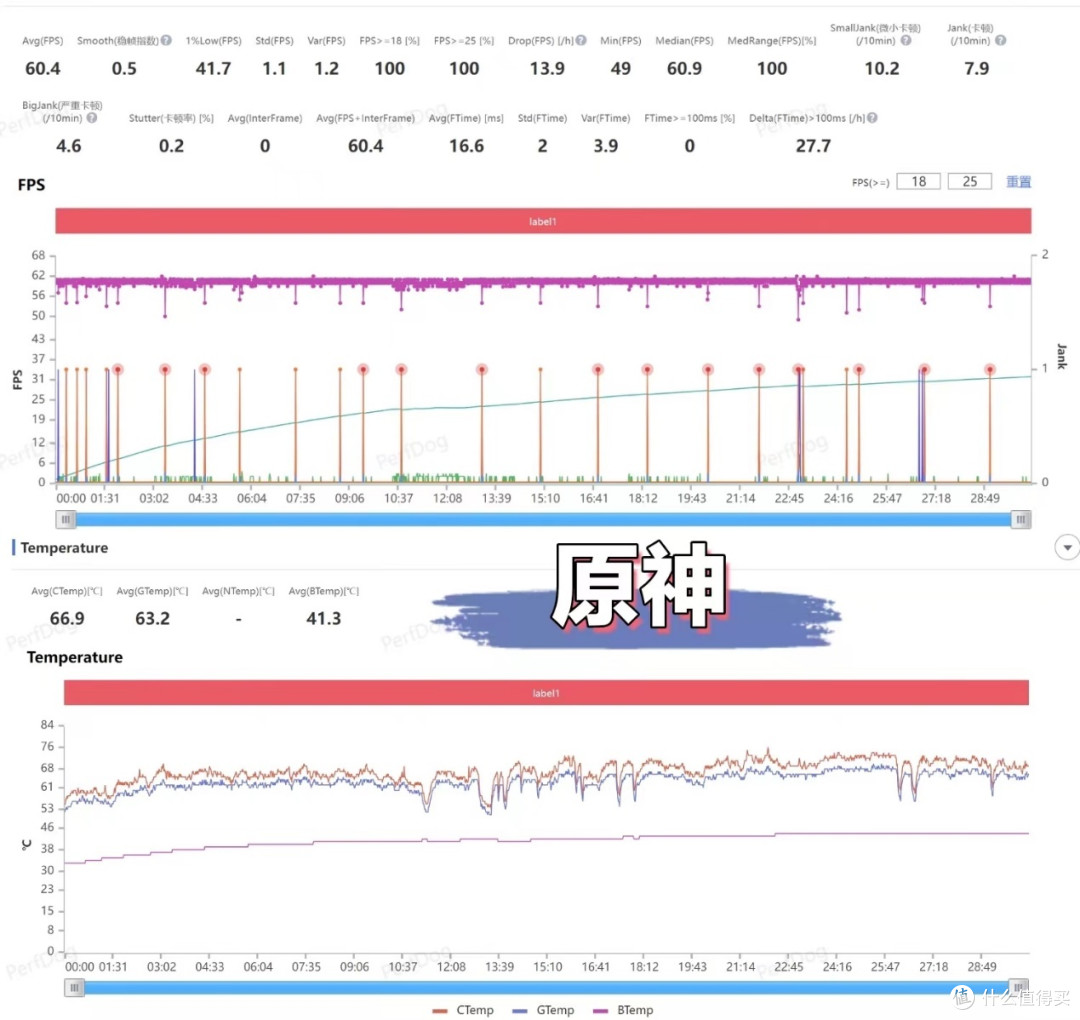This screenshot has width=1080, height=1020.
Task: Grab right handle of Temperature range slider
Action: [x=1019, y=988]
